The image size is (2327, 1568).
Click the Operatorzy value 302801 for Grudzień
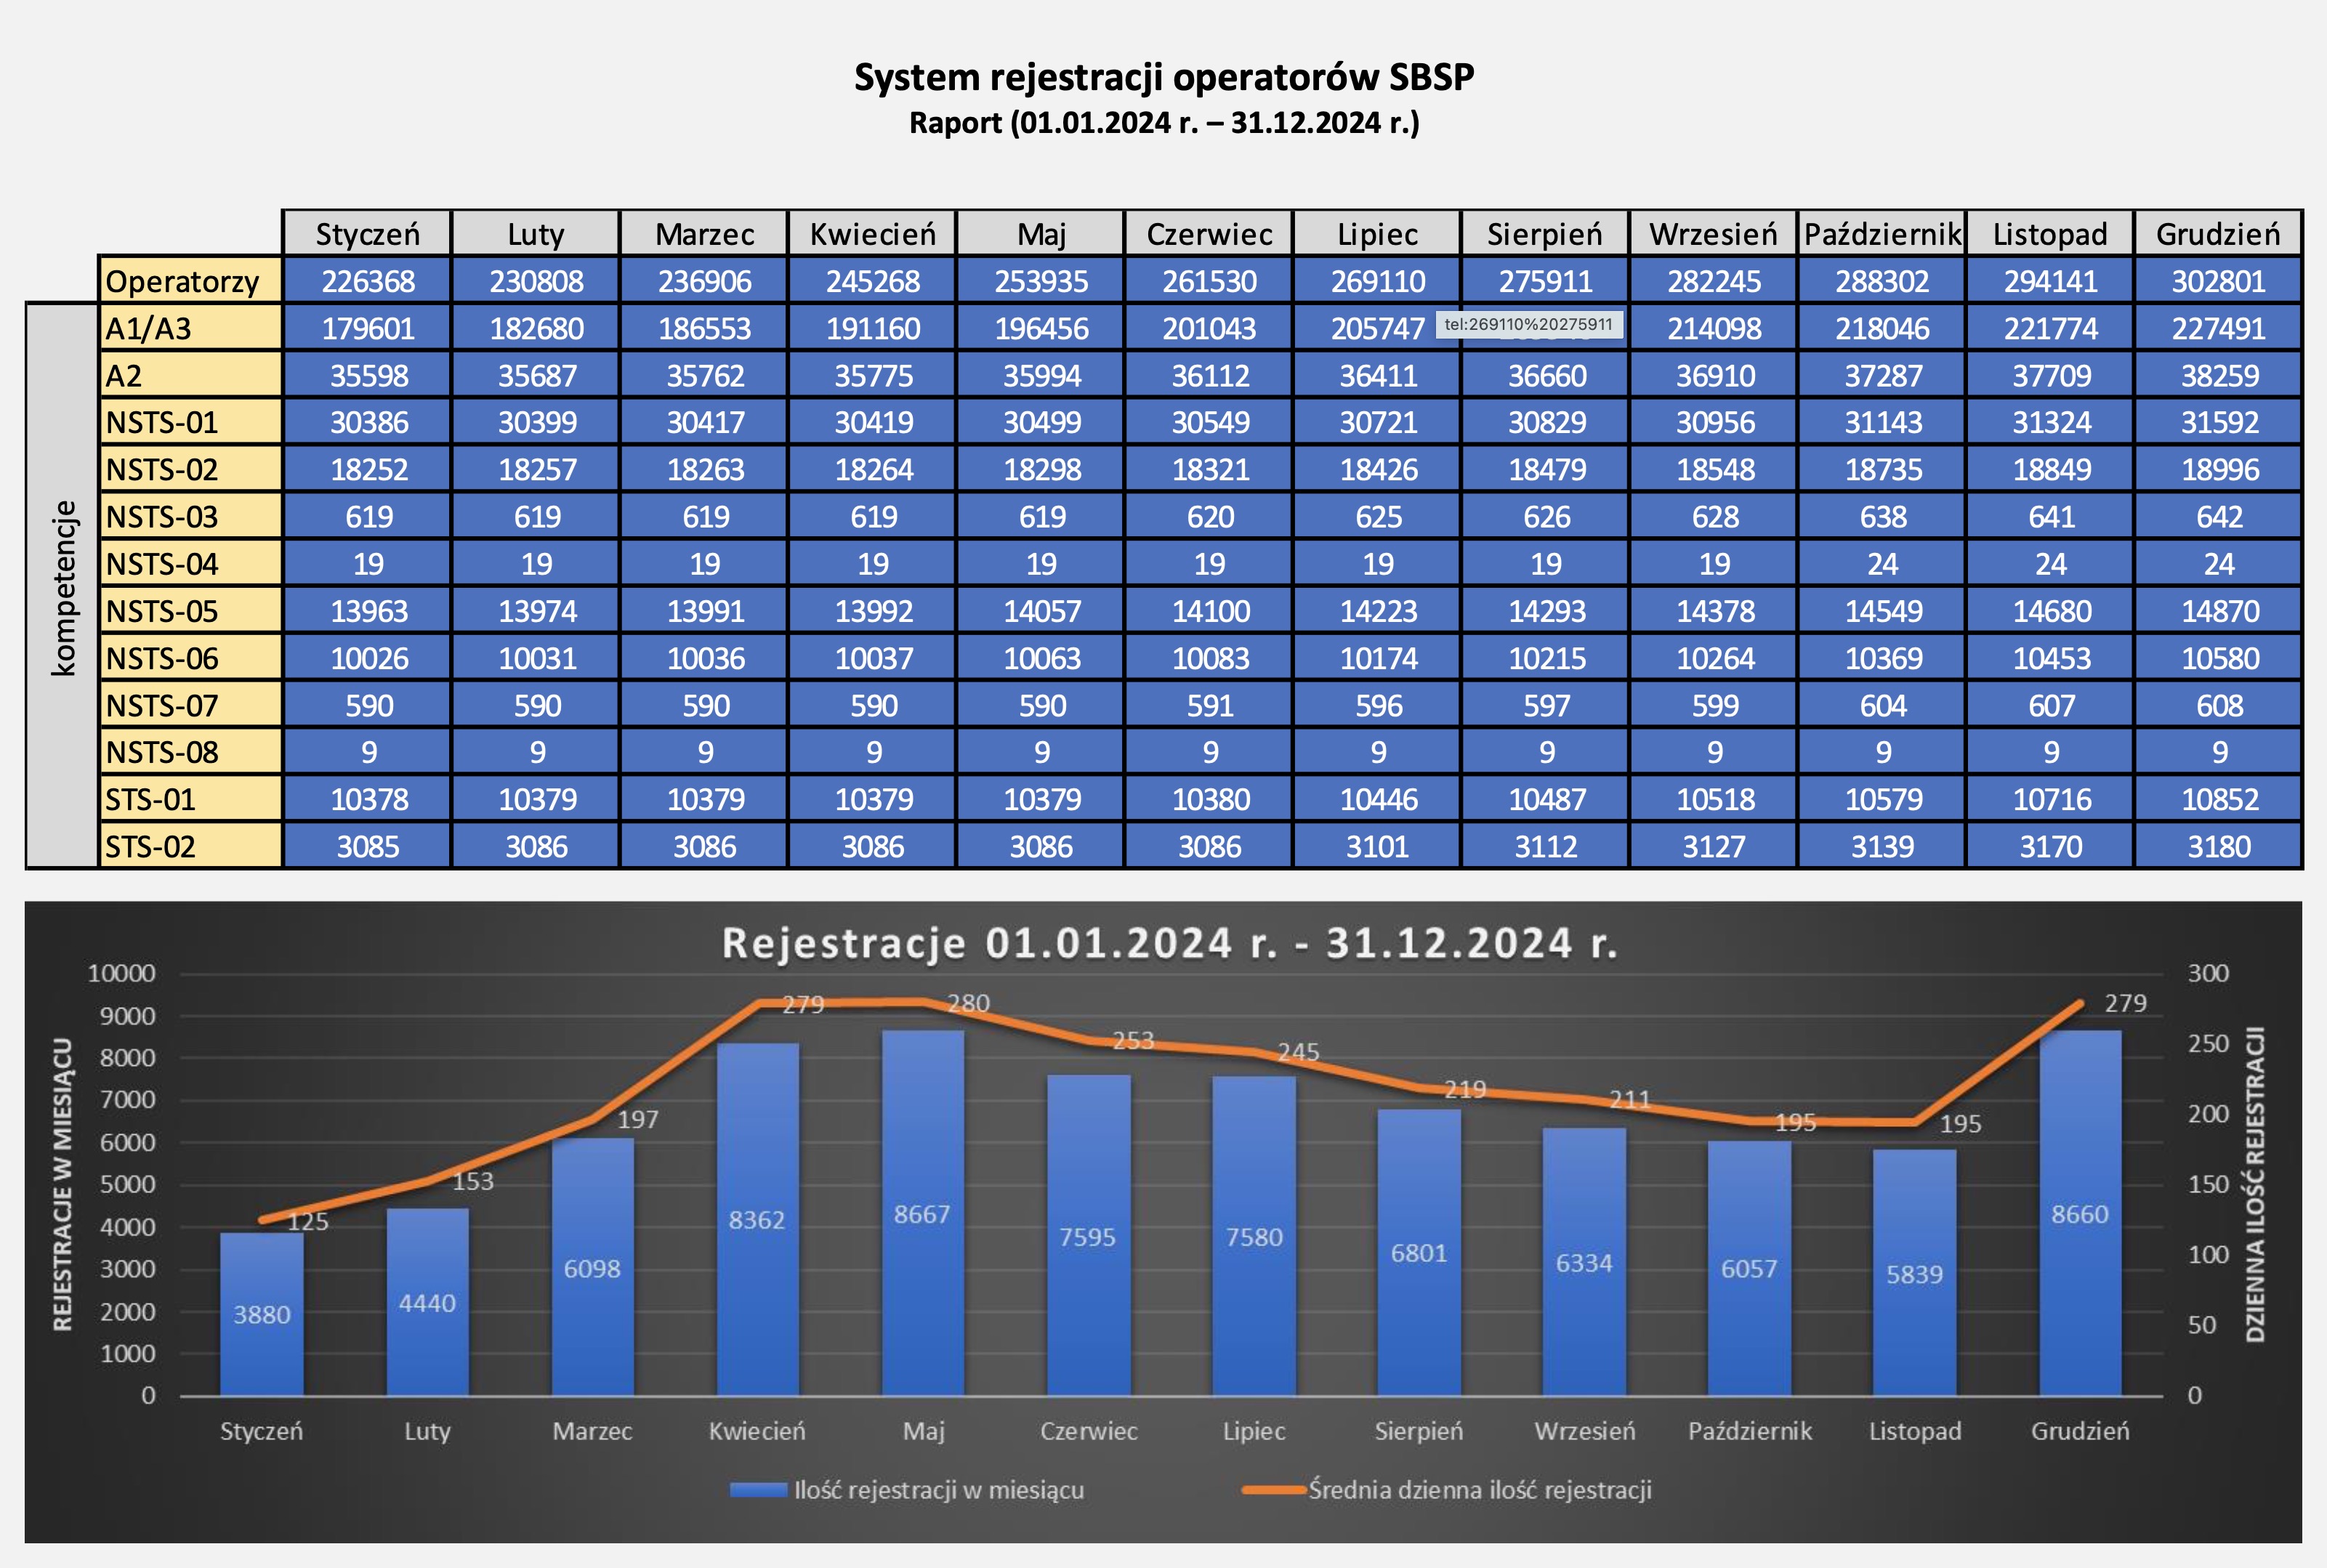[2218, 281]
